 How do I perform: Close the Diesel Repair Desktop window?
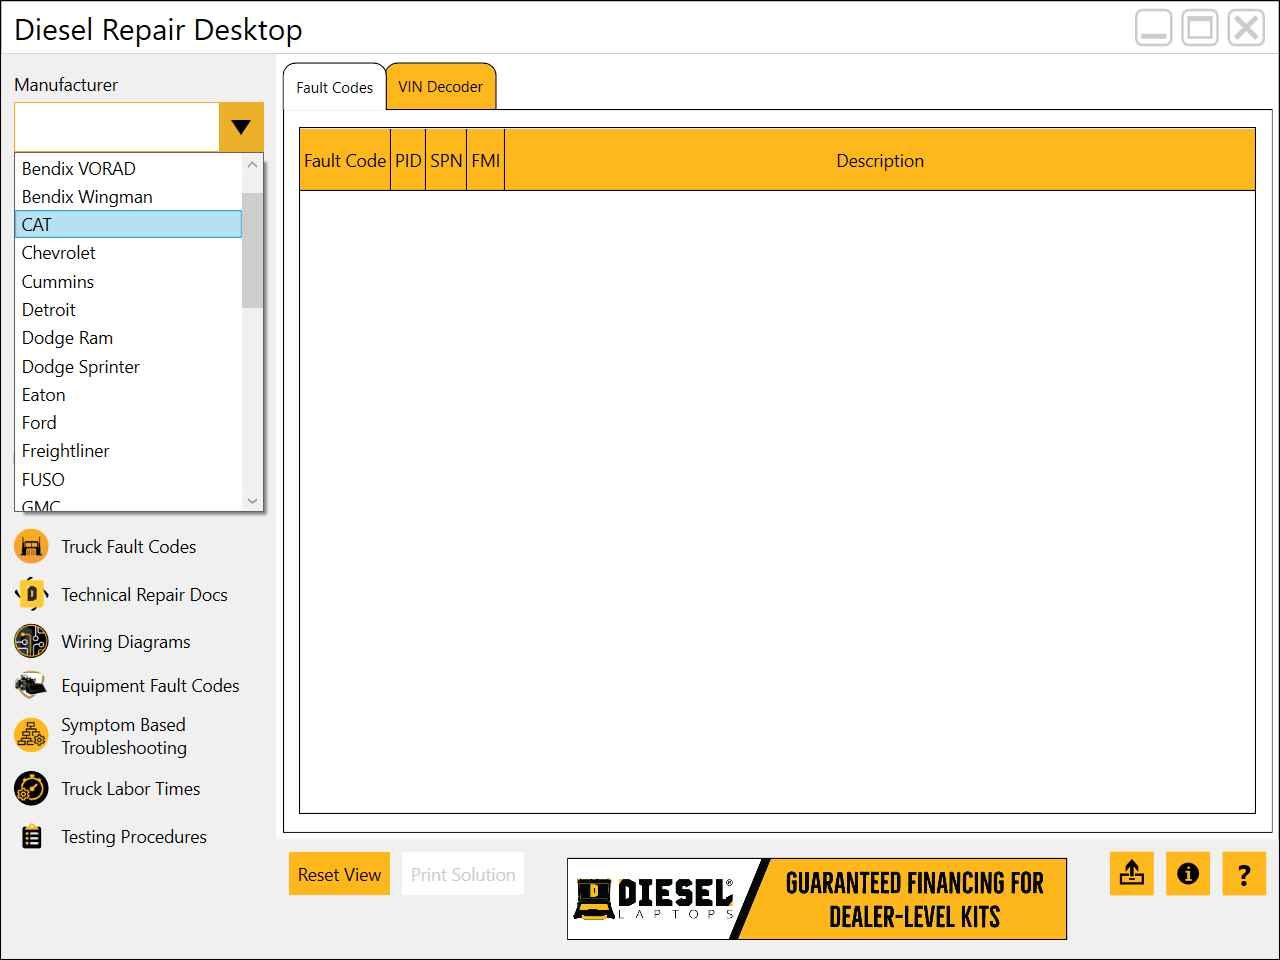click(1246, 28)
